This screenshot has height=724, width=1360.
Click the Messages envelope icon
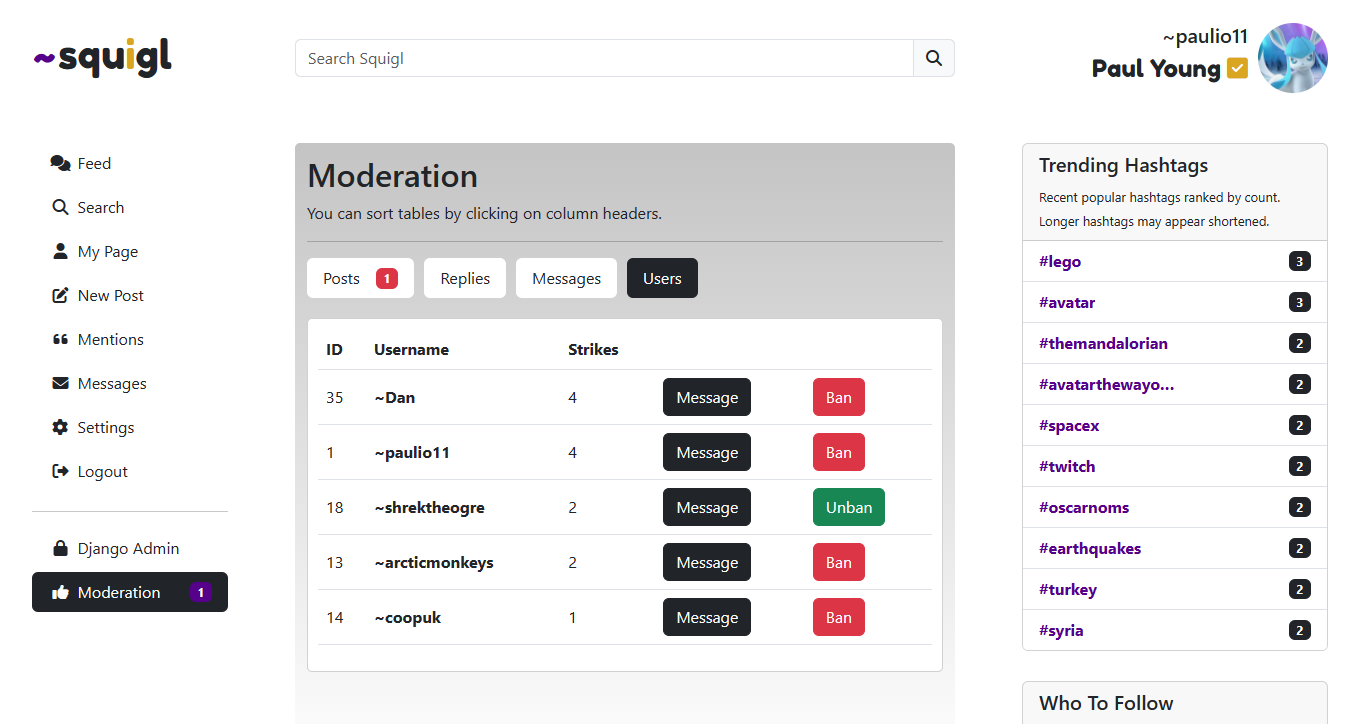coord(60,383)
